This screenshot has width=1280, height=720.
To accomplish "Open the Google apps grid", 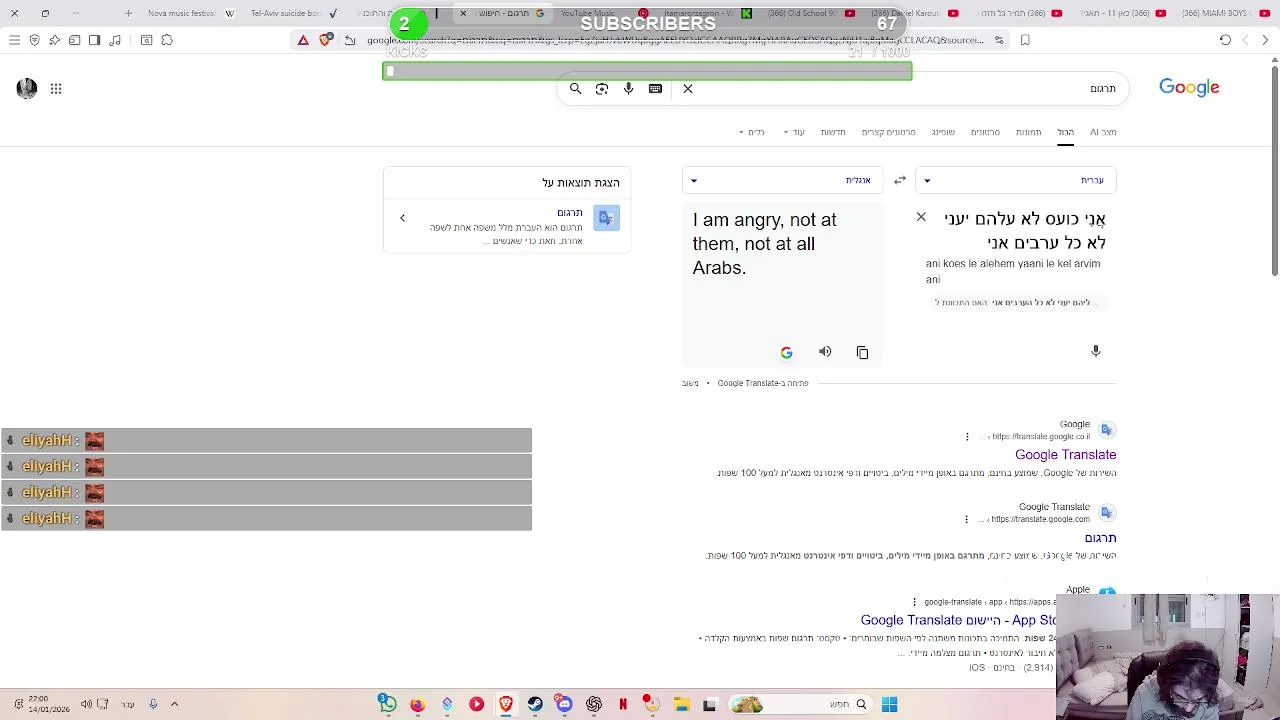I will coord(56,89).
